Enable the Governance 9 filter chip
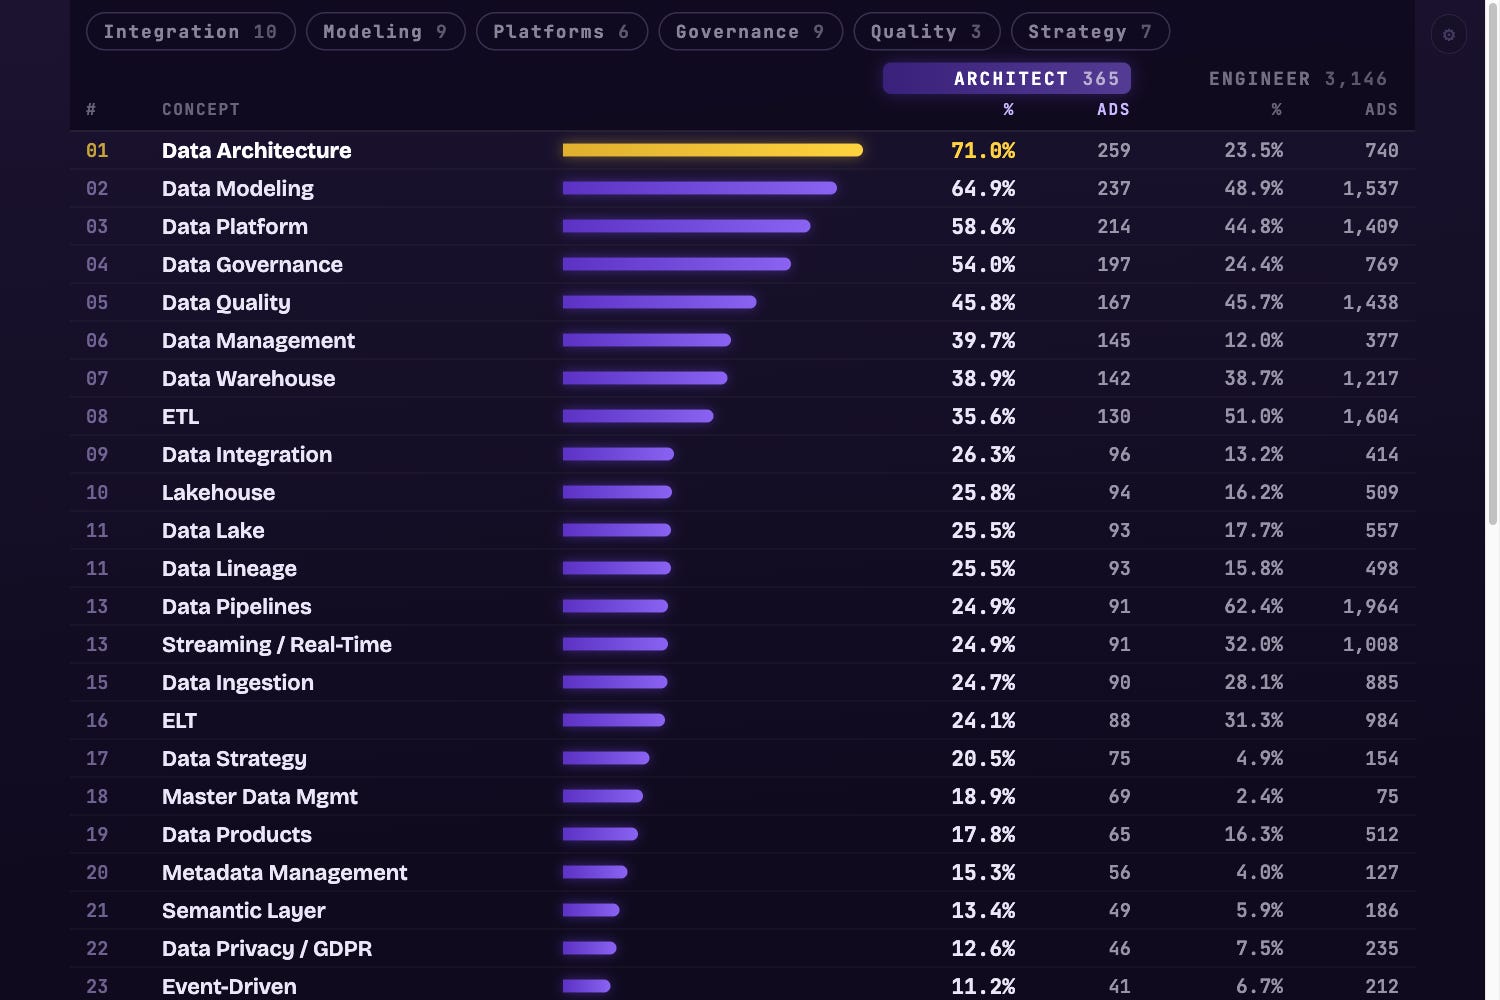 750,32
